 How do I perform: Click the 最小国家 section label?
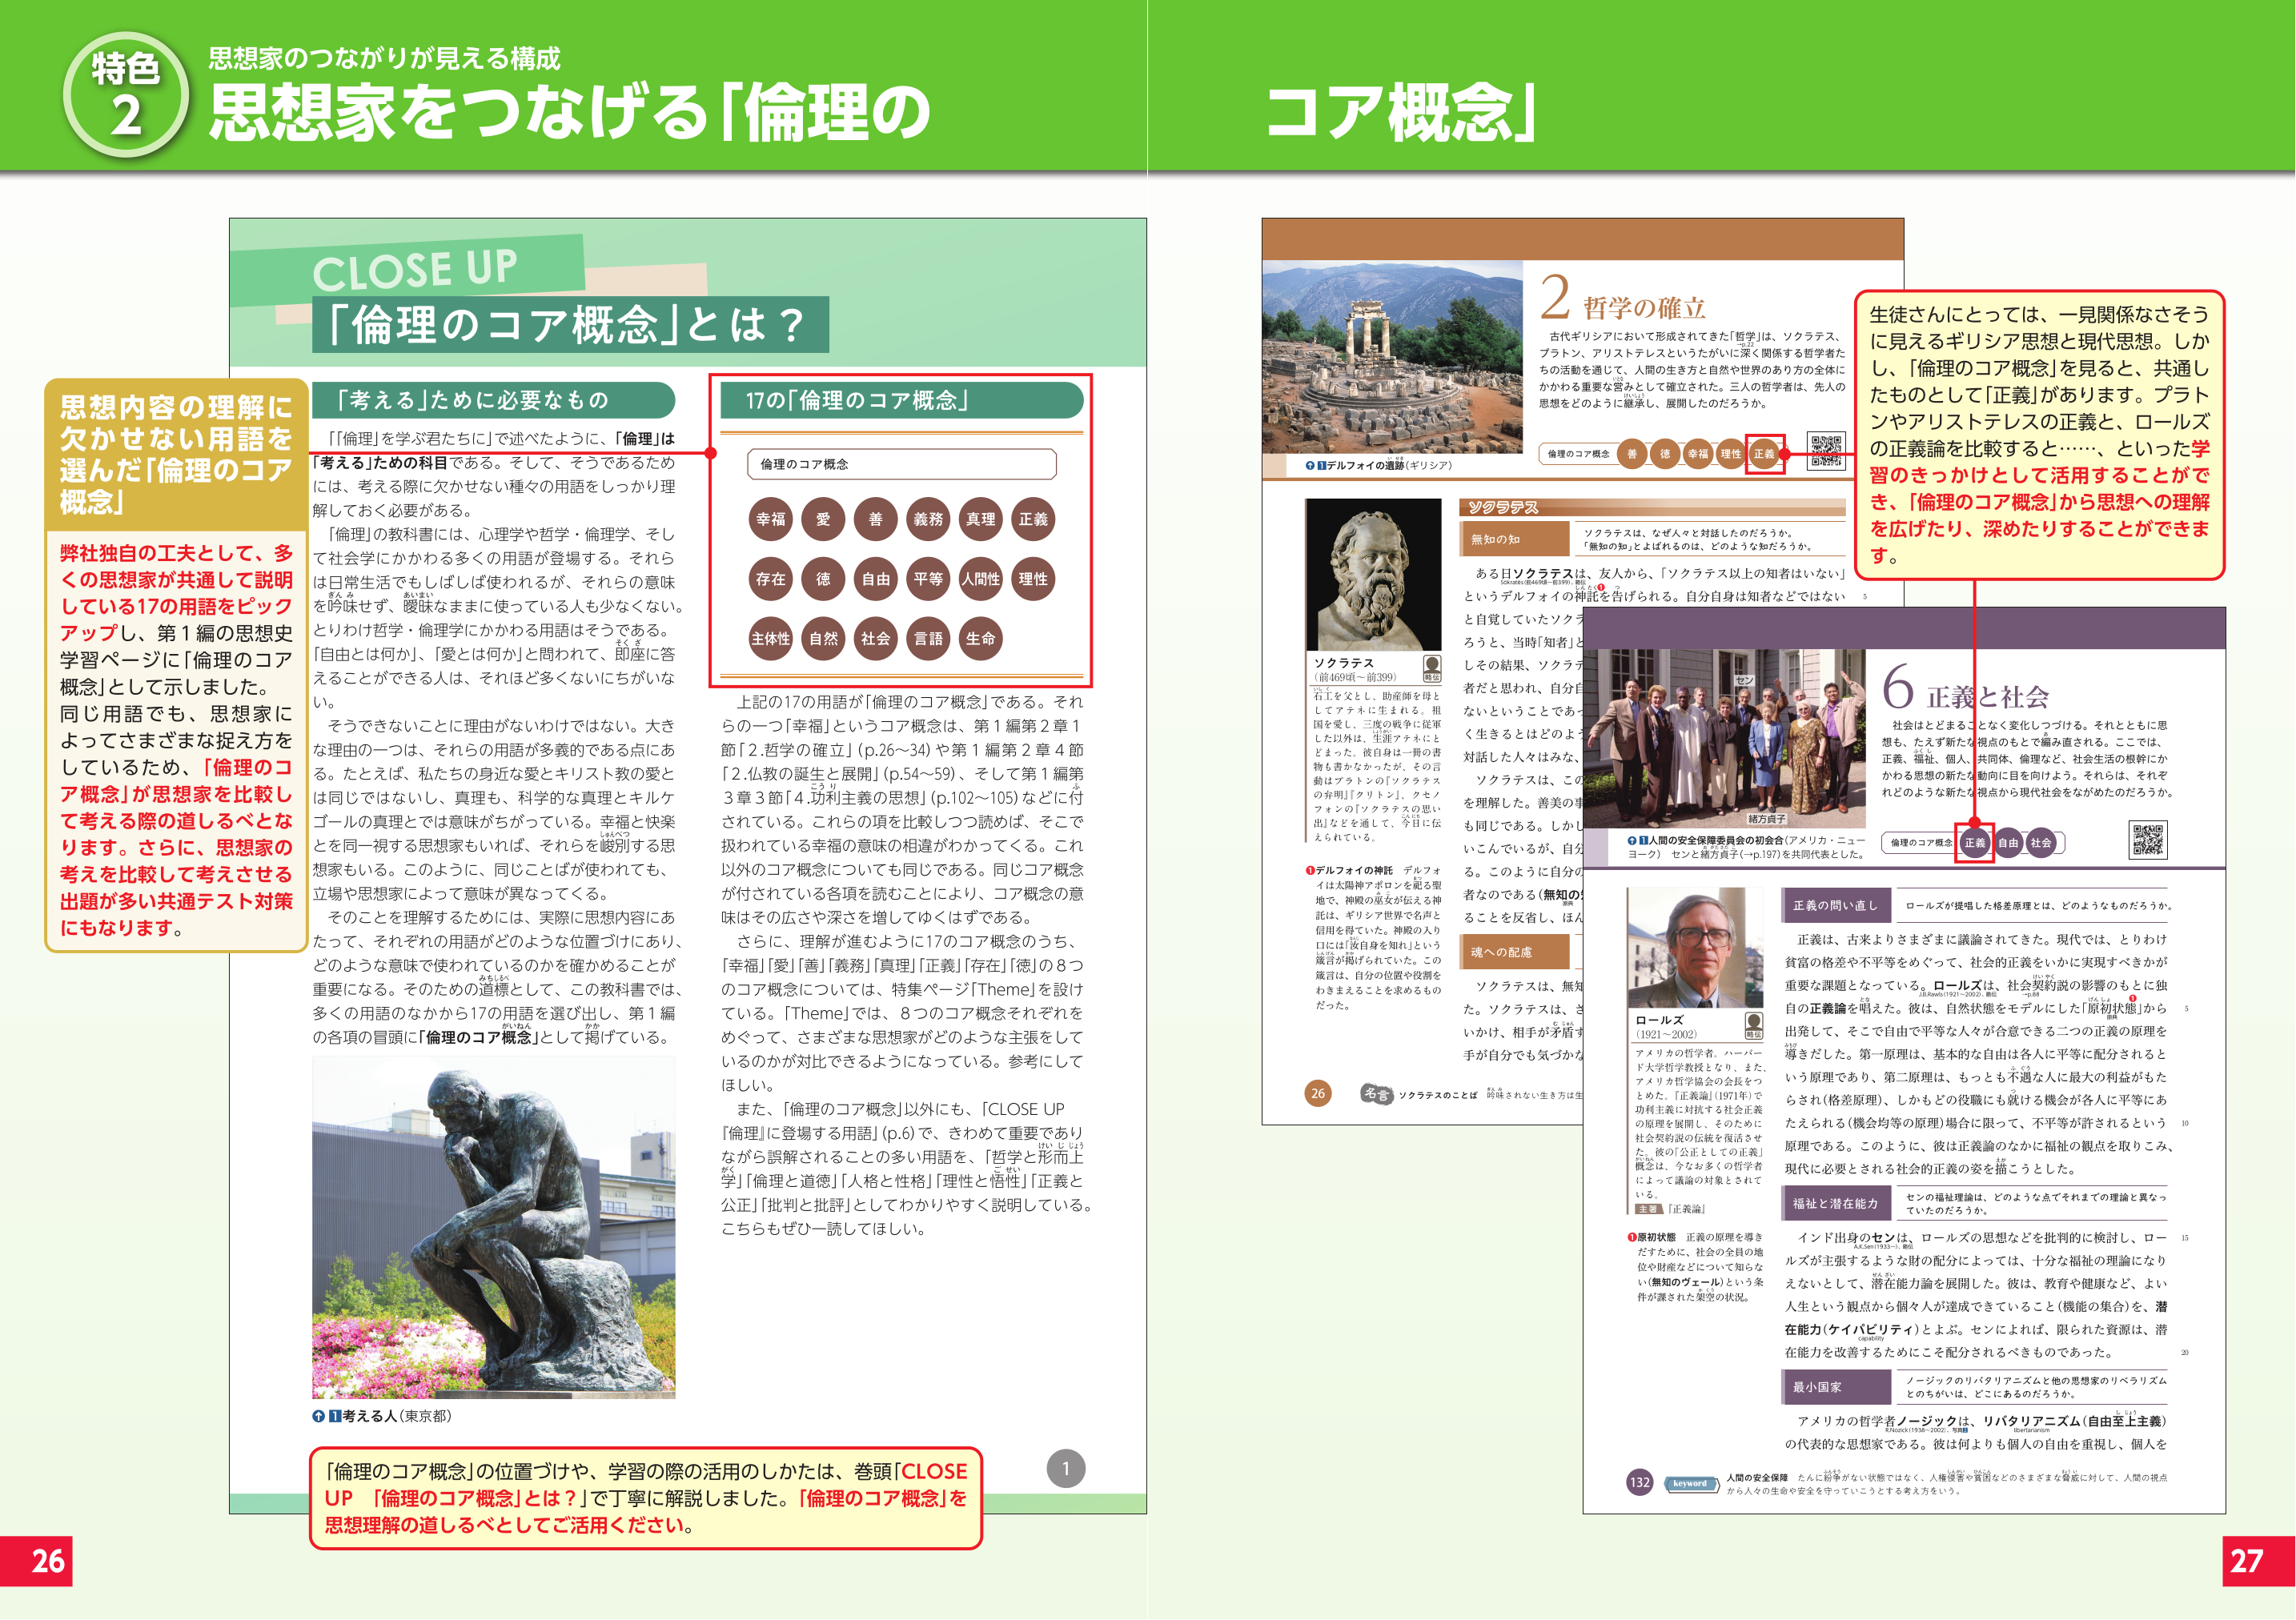point(1836,1387)
